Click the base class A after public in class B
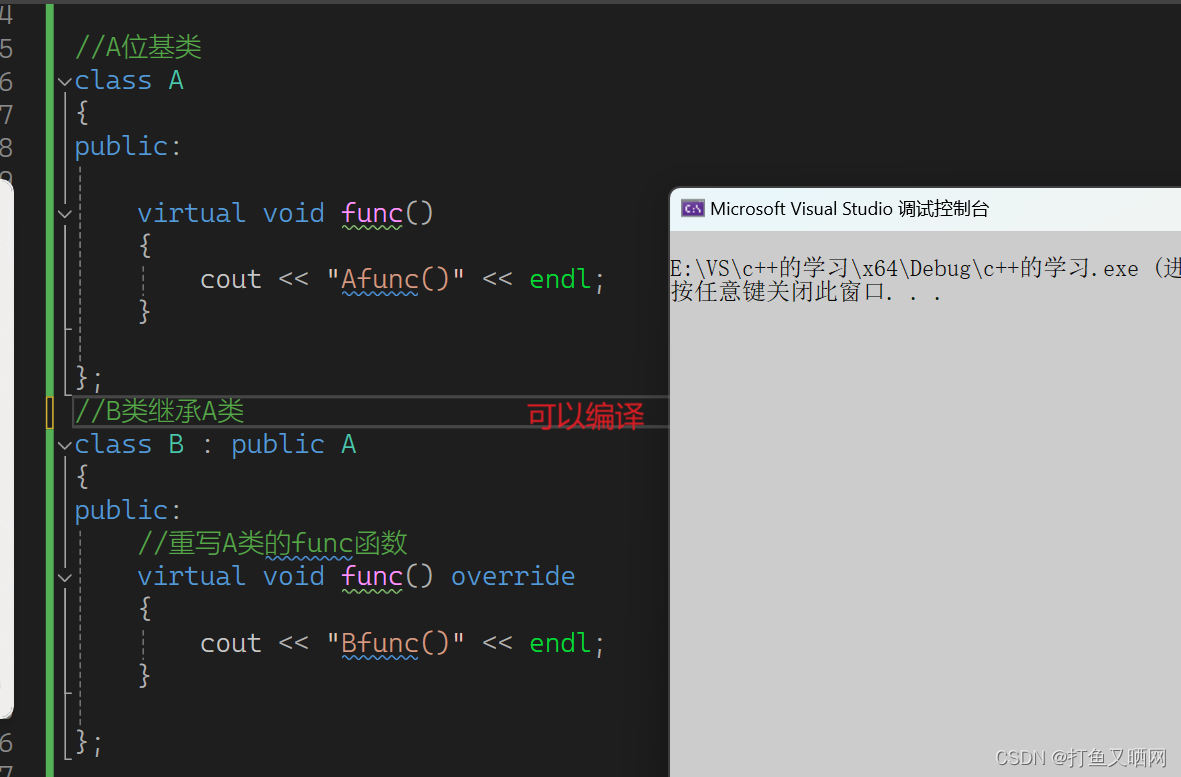This screenshot has height=777, width=1181. coord(348,444)
